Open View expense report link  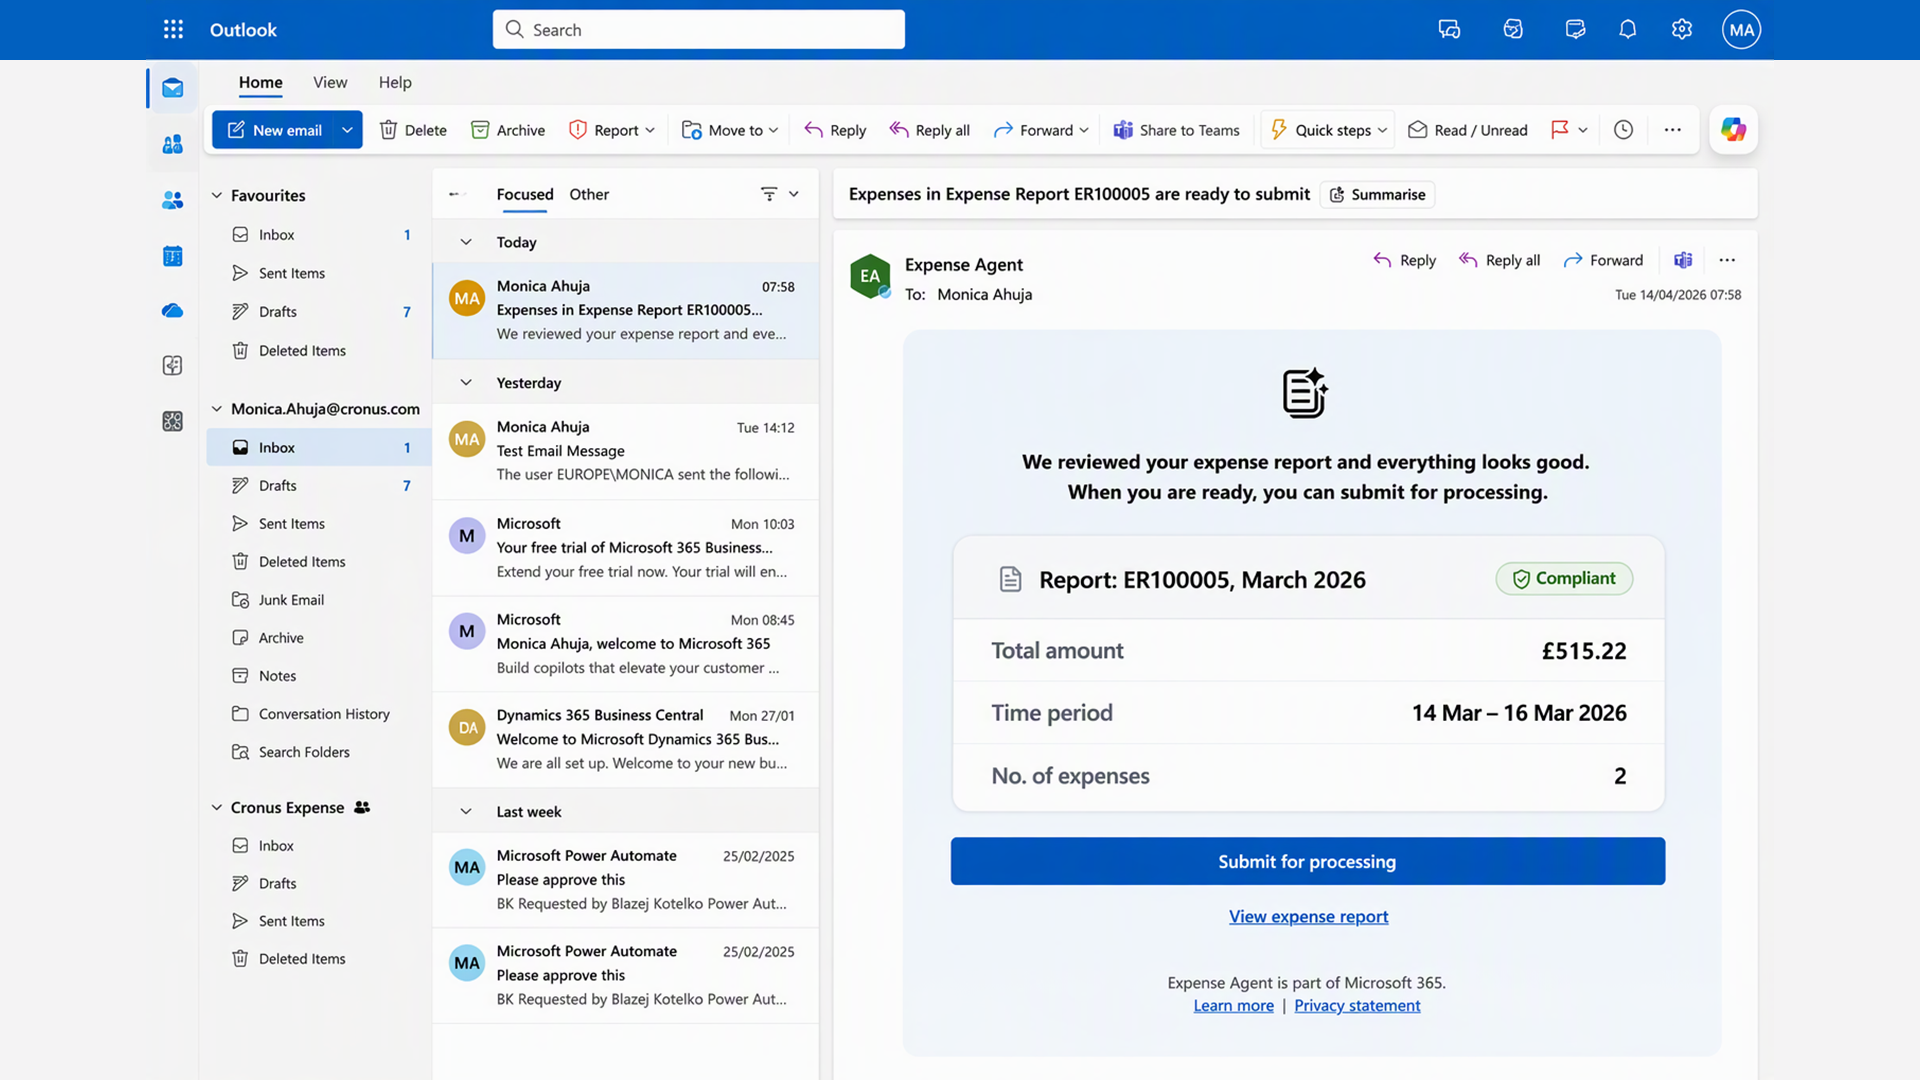coord(1308,916)
